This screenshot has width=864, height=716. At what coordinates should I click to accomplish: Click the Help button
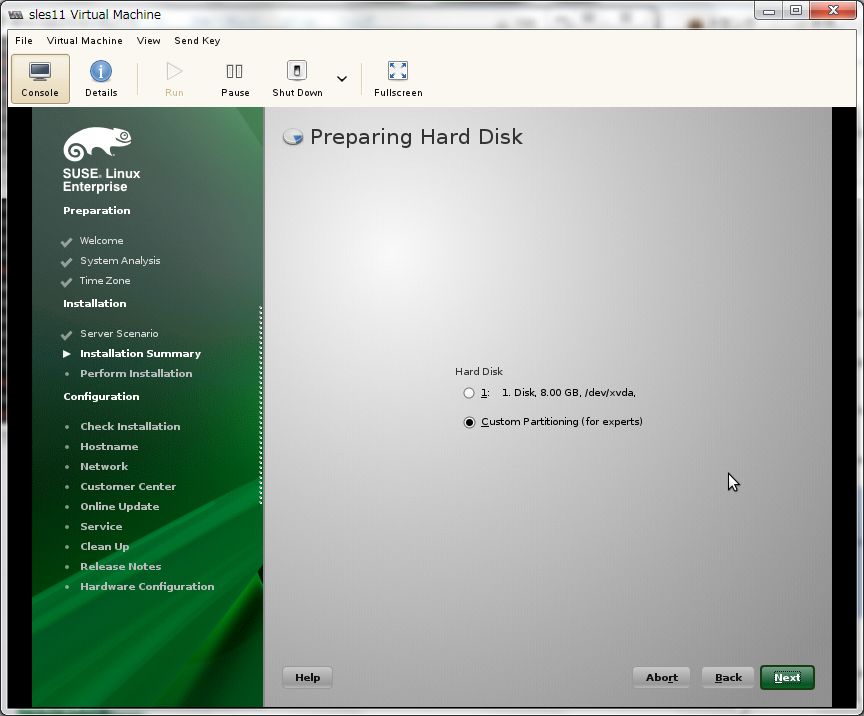tap(307, 677)
